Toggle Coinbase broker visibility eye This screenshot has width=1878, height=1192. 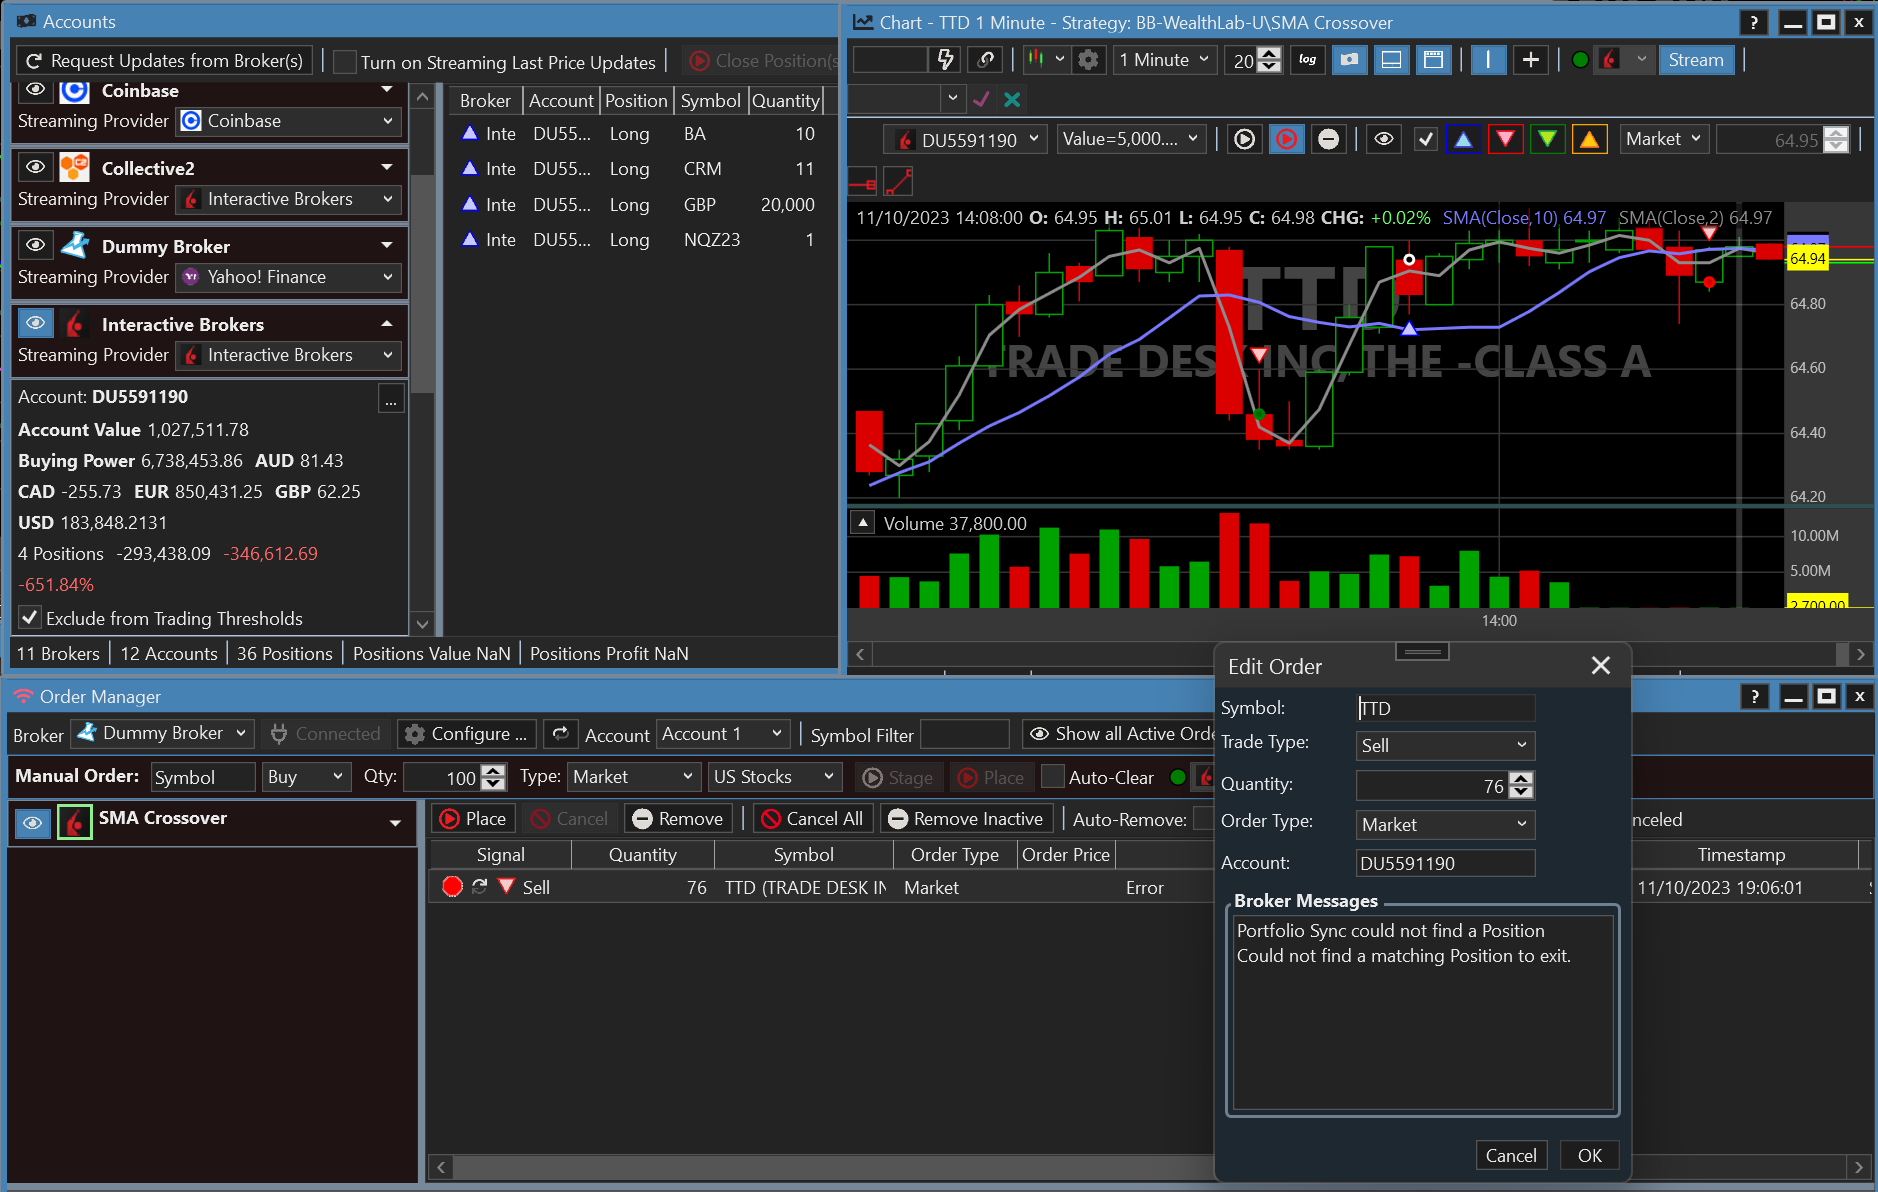pyautogui.click(x=35, y=90)
